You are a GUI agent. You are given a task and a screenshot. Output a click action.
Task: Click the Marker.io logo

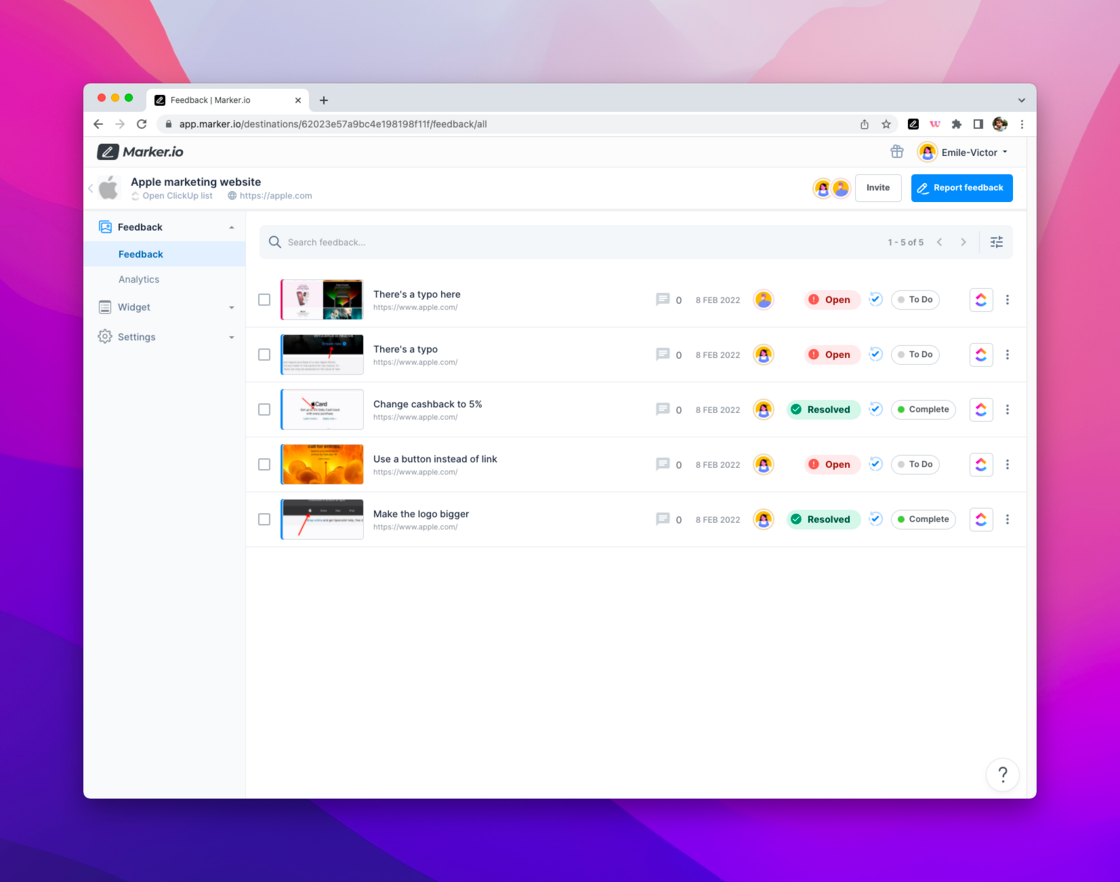[141, 151]
